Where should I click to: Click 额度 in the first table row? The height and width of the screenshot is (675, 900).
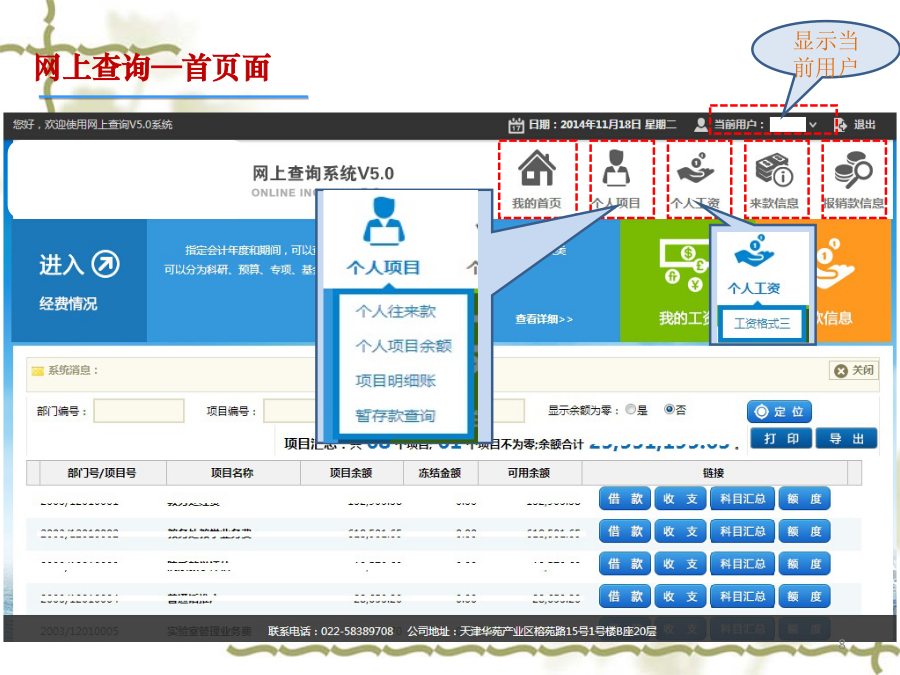click(x=805, y=499)
